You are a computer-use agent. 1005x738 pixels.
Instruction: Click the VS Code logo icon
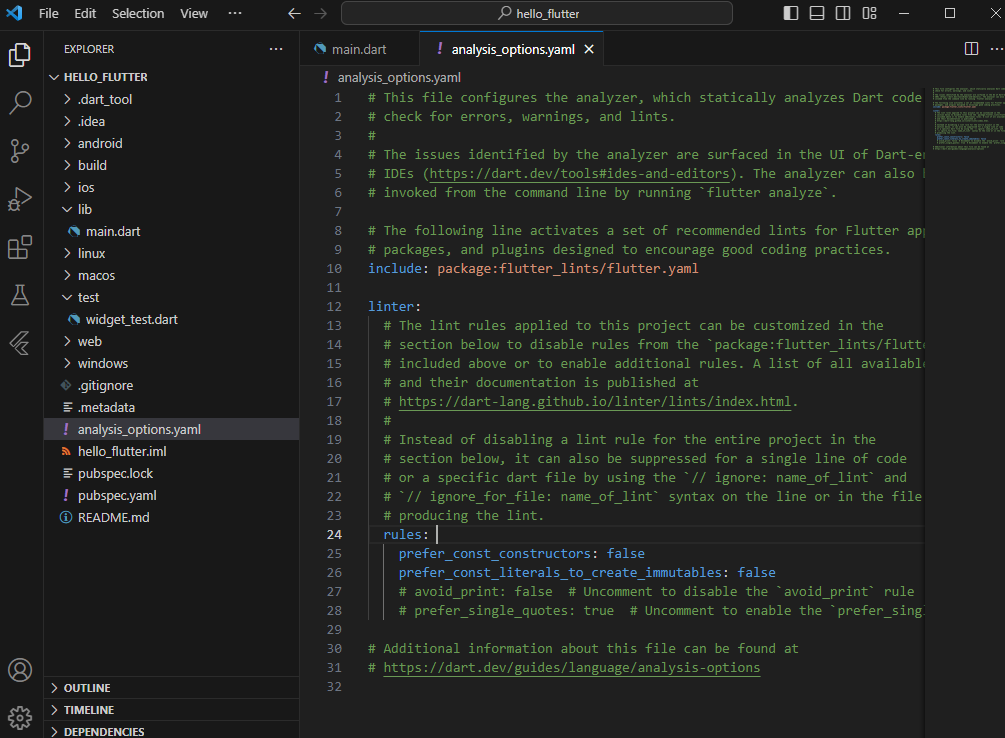pyautogui.click(x=14, y=13)
